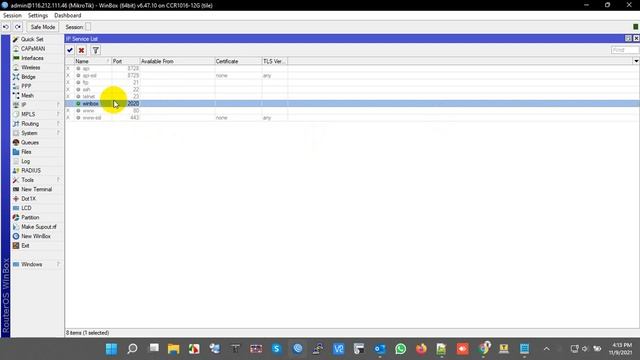Expand the Routing submenu
Viewport: 640px width, 360px height.
click(x=58, y=124)
